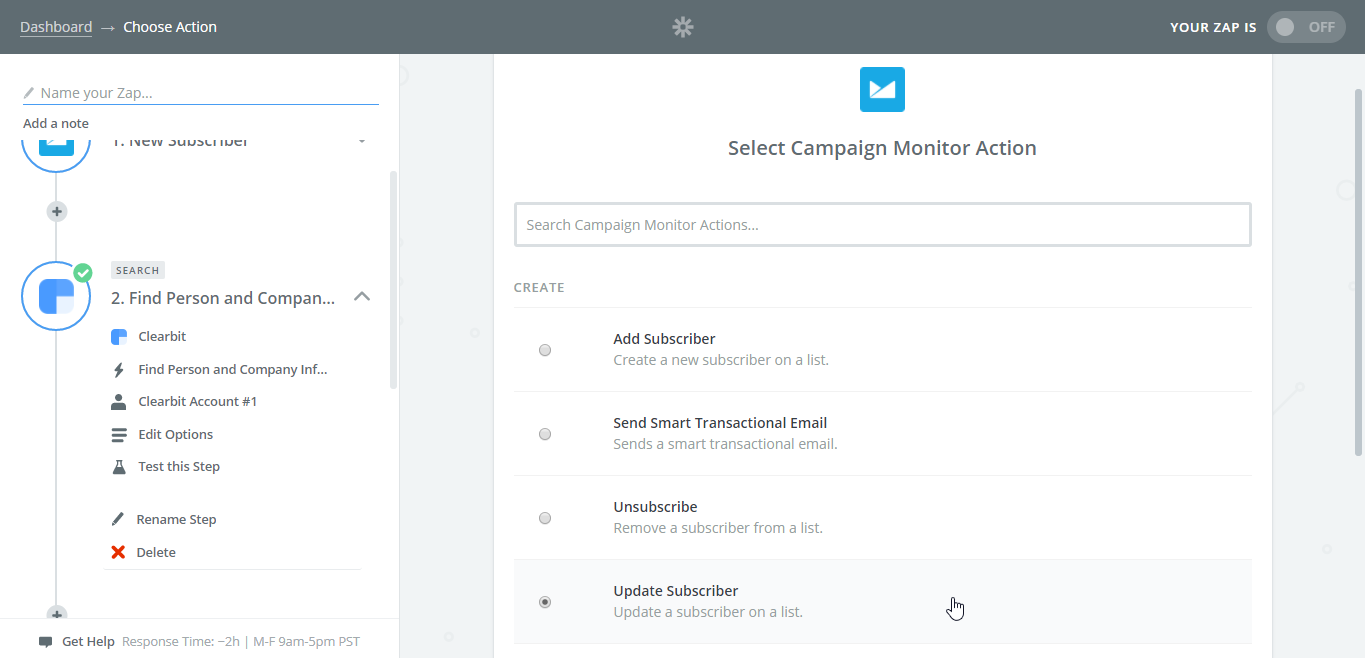Click 'Update a subscriber on a list.' text
1365x658 pixels.
click(708, 612)
